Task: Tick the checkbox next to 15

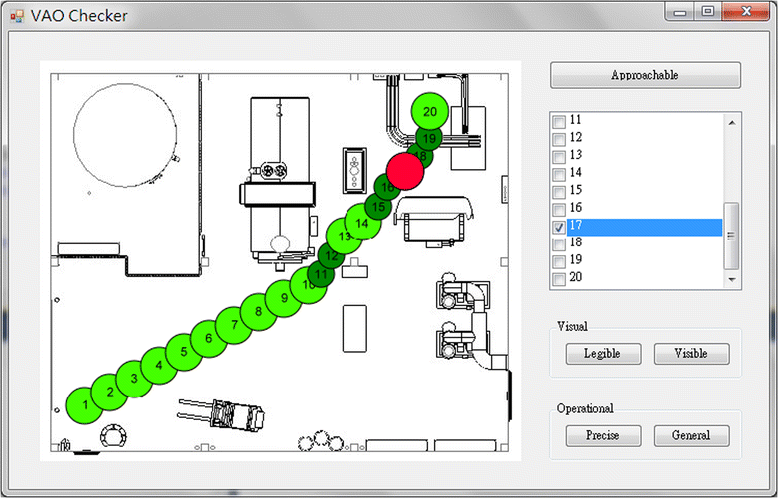Action: [x=559, y=191]
